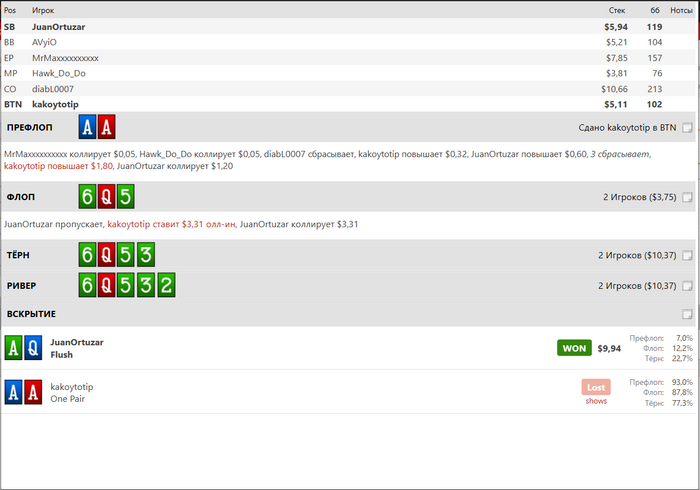The width and height of the screenshot is (700, 490).
Task: Click the red Q card in the turn row
Action: (106, 254)
